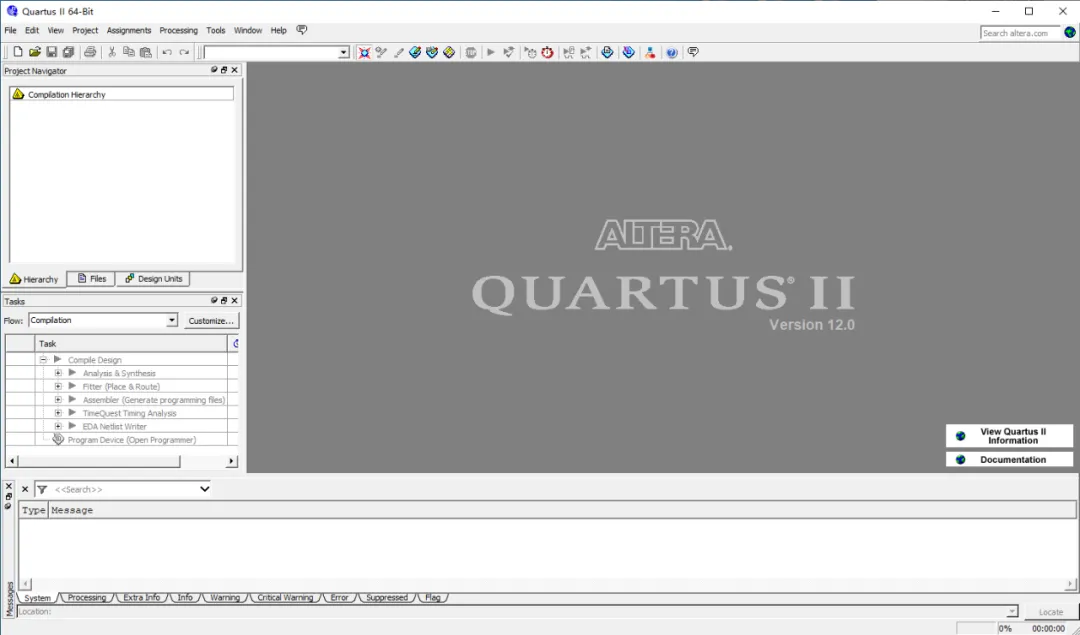The width and height of the screenshot is (1080, 635).
Task: Click the speech bubble icon in menu bar
Action: click(302, 30)
